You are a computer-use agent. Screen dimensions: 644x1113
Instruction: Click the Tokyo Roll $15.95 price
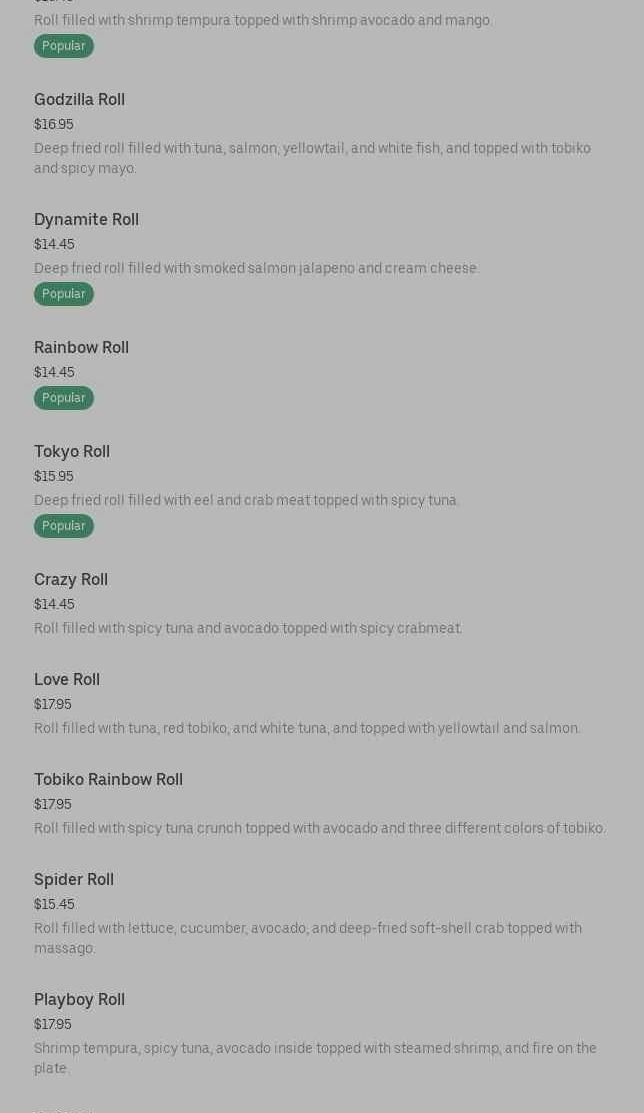[54, 476]
